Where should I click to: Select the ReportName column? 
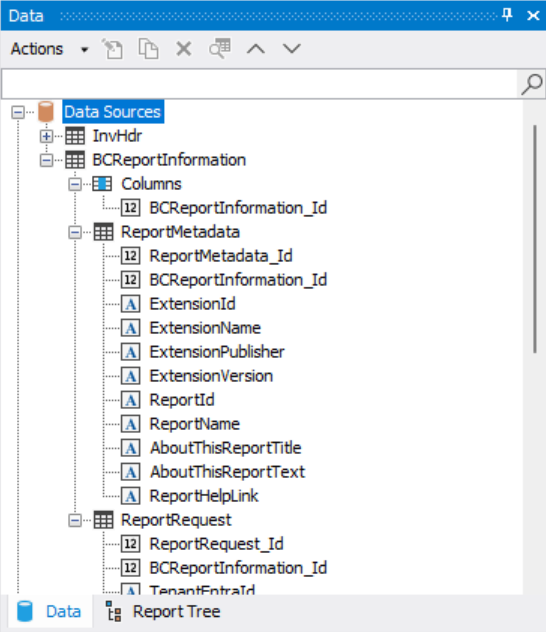[195, 424]
